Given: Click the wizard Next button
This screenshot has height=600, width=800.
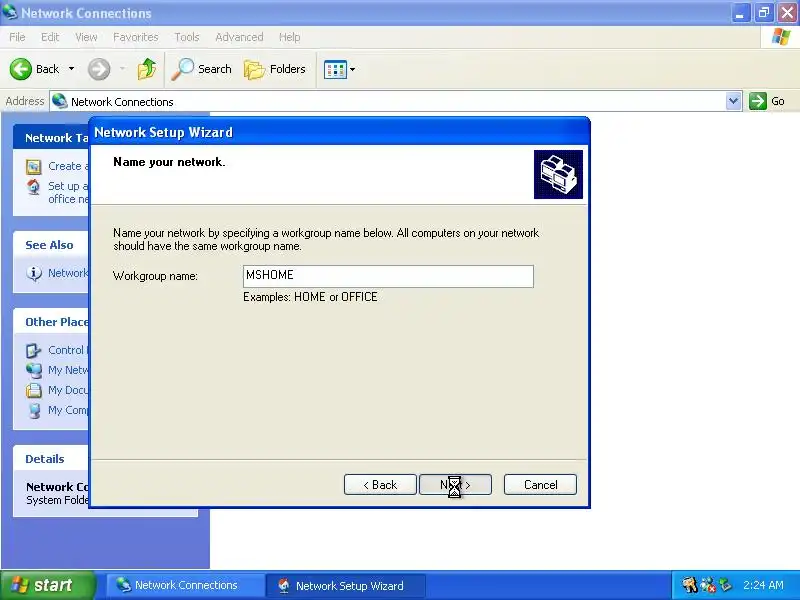Looking at the screenshot, I should click(455, 485).
